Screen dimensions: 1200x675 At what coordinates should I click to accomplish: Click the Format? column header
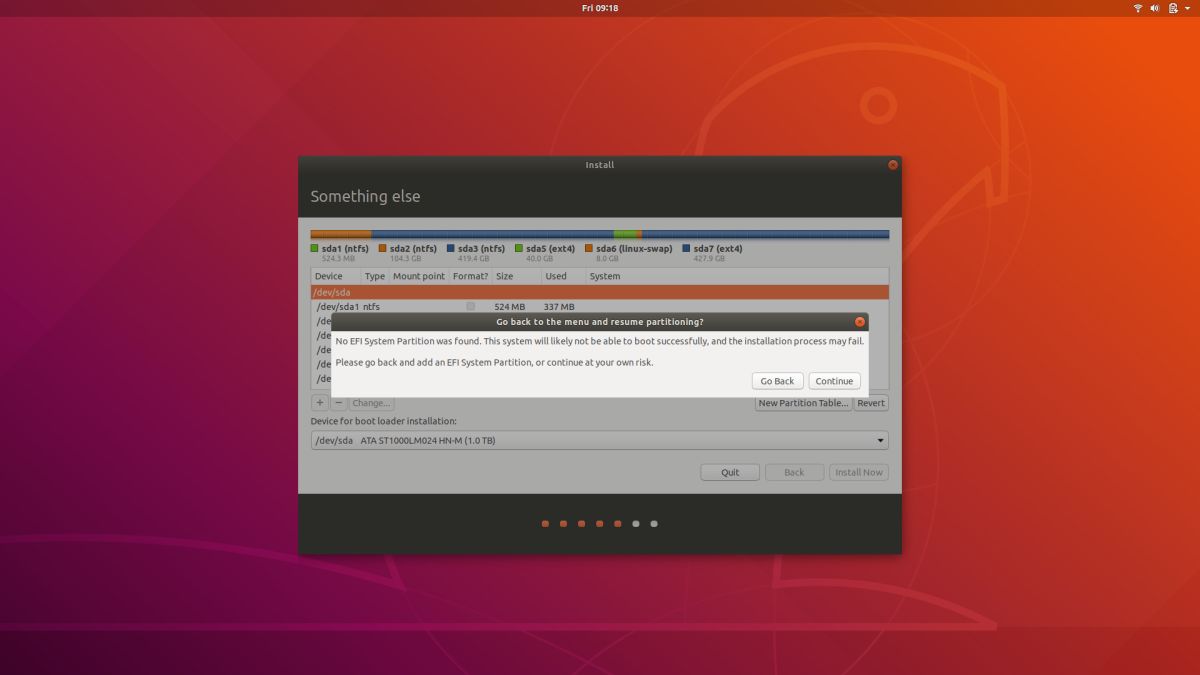tap(471, 276)
